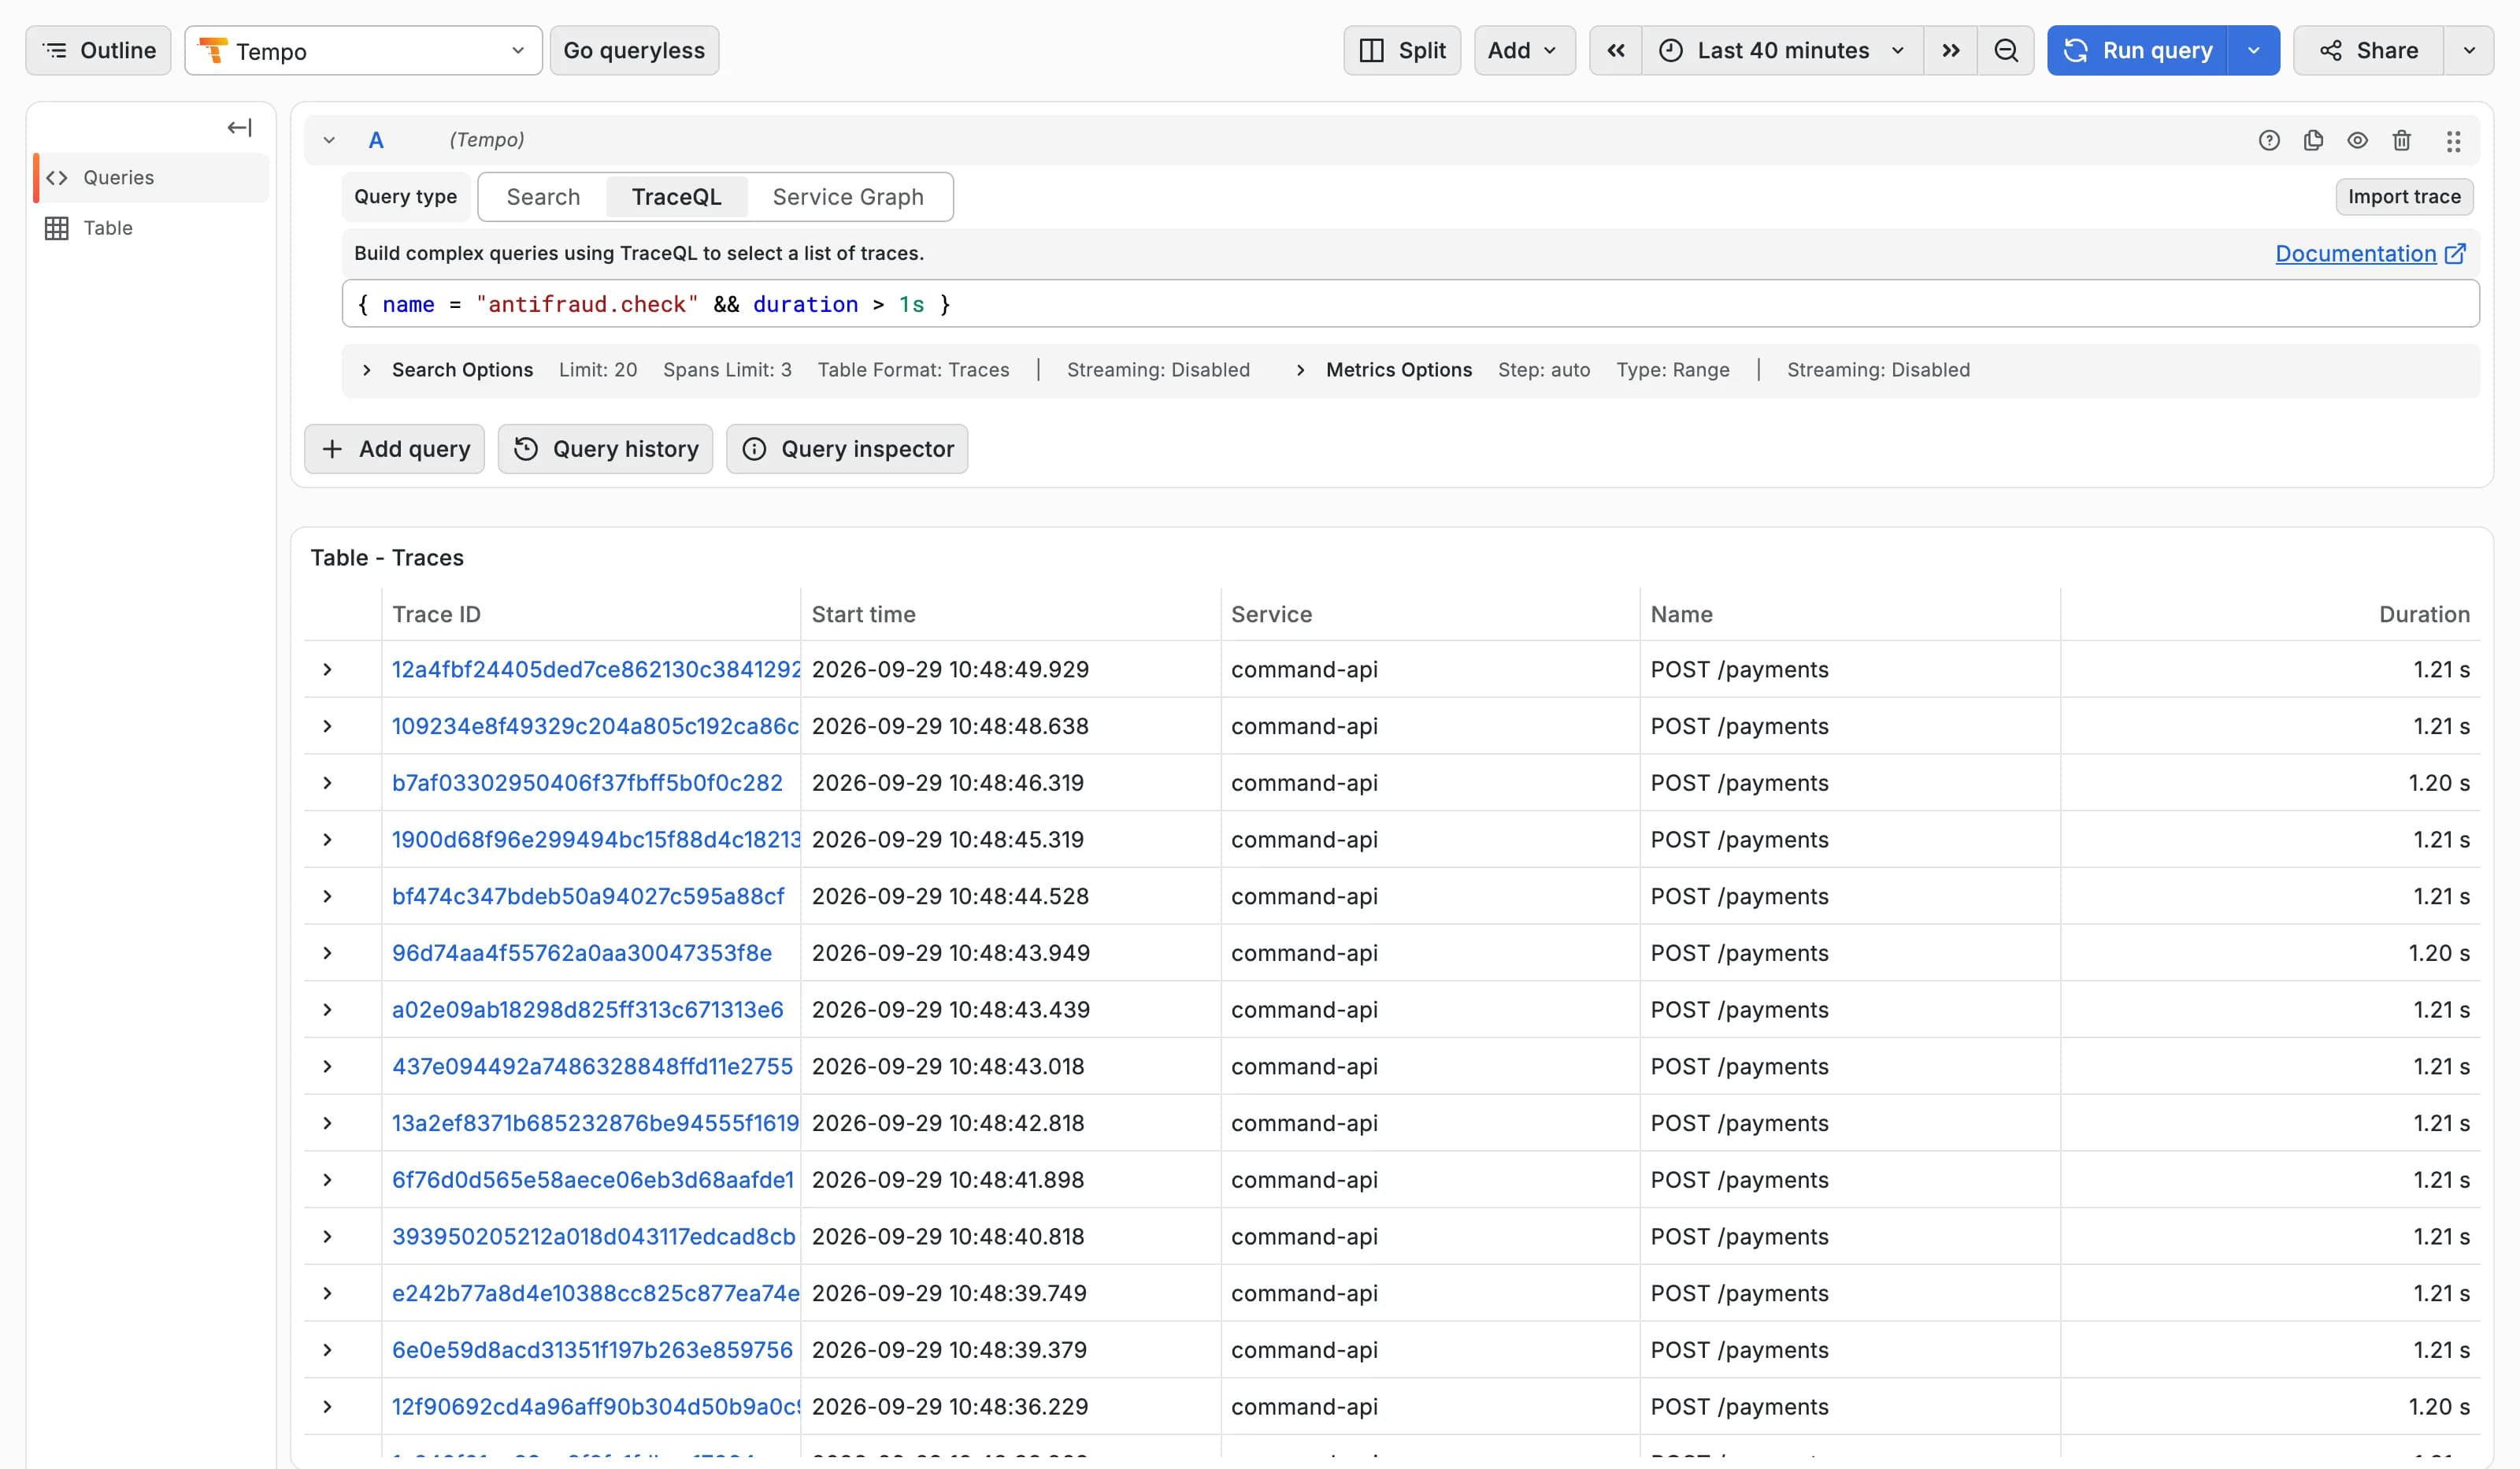Open Query history
The image size is (2520, 1469).
605,449
